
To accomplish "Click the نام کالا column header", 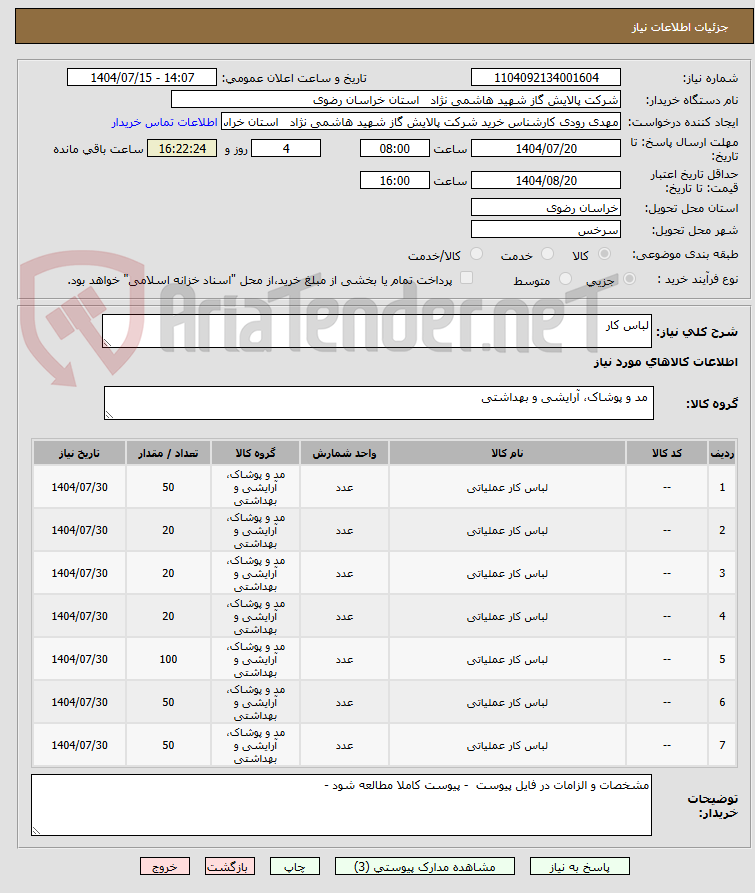I will coord(507,453).
